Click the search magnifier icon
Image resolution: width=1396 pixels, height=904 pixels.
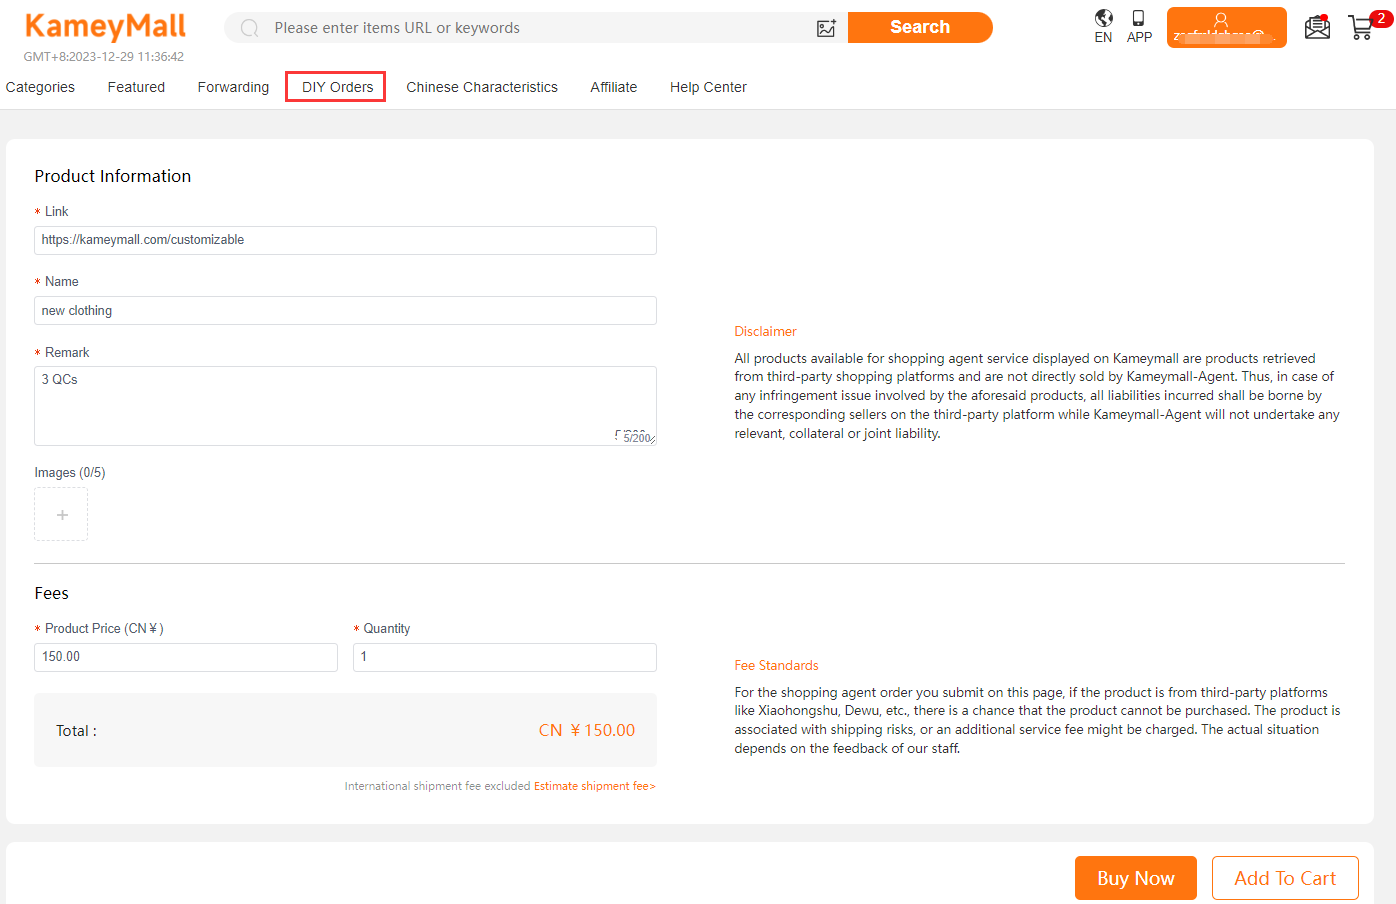click(250, 28)
